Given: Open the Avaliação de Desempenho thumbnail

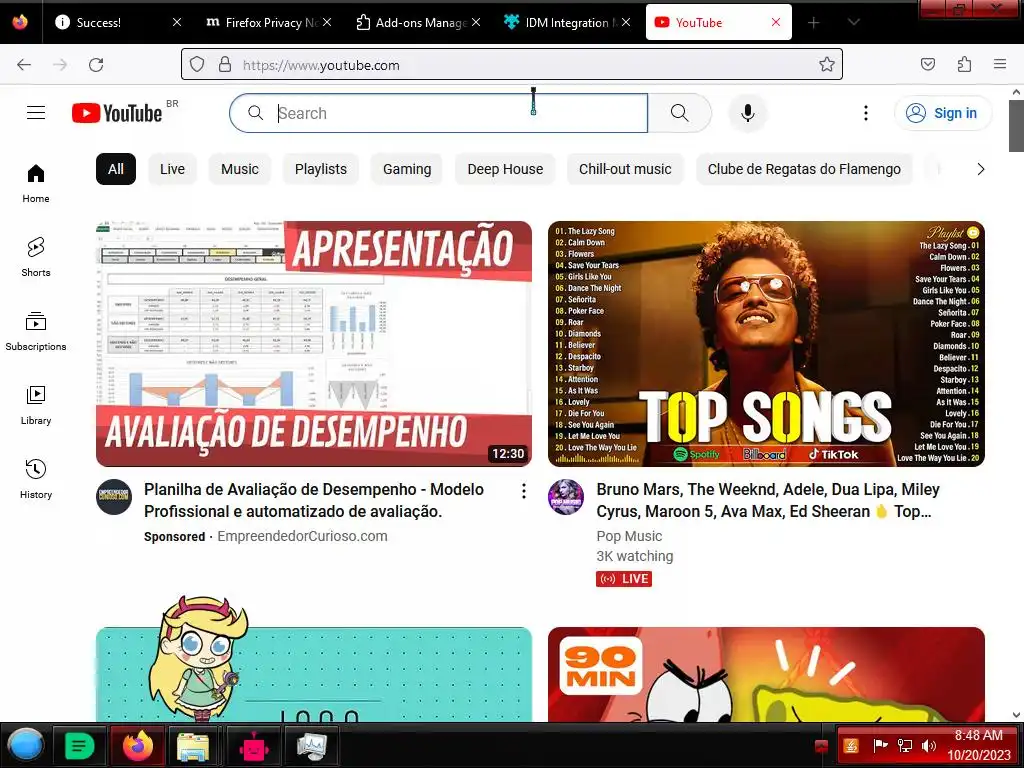Looking at the screenshot, I should tap(314, 344).
